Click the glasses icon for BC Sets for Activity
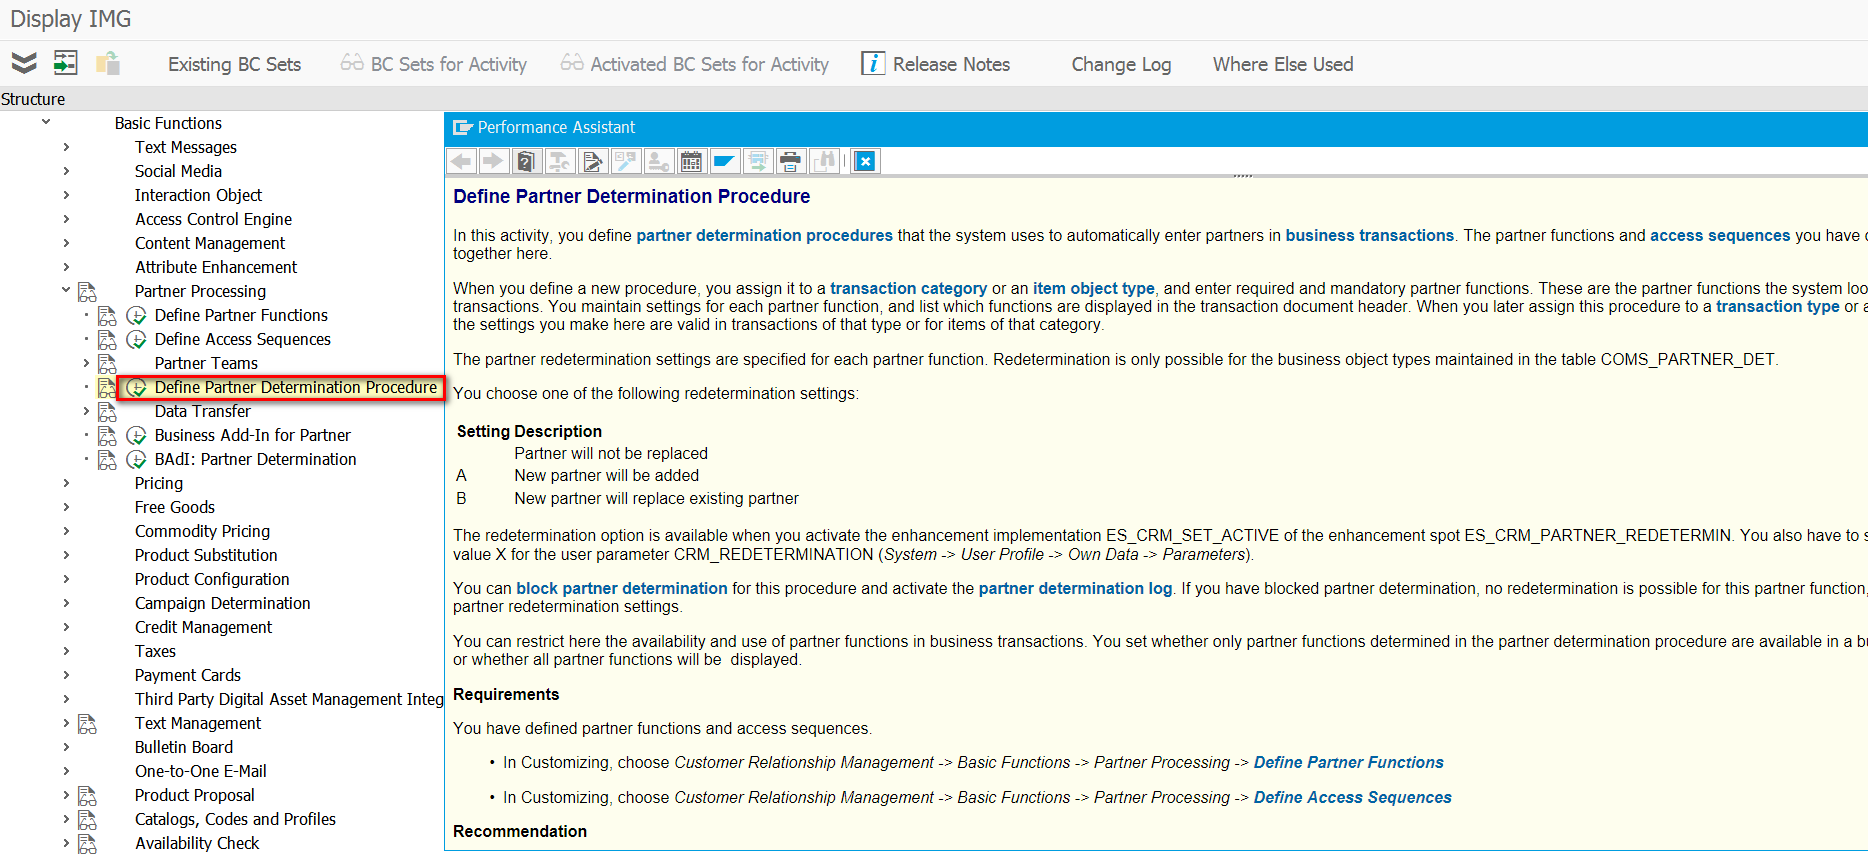Viewport: 1868px width, 855px height. click(351, 63)
